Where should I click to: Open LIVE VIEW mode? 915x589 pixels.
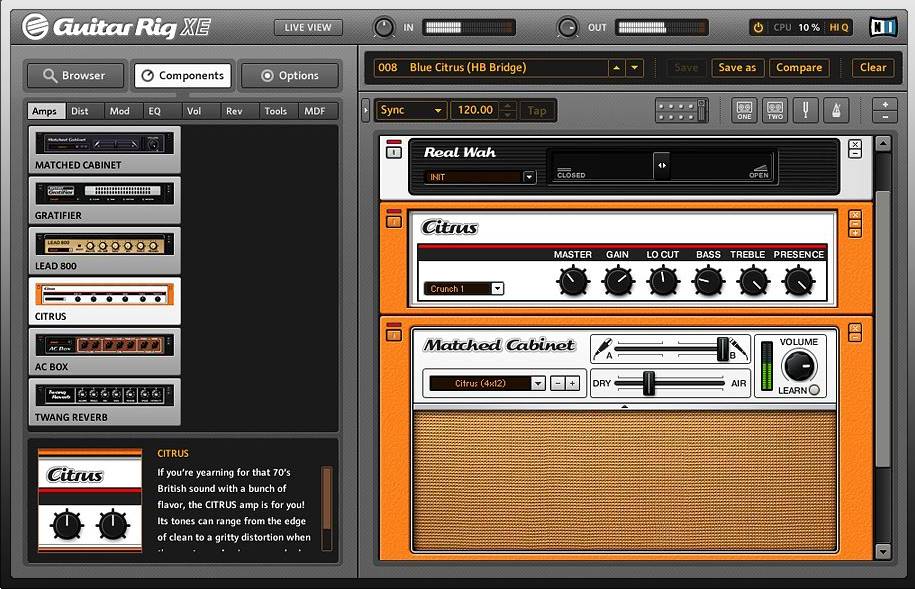click(x=308, y=27)
